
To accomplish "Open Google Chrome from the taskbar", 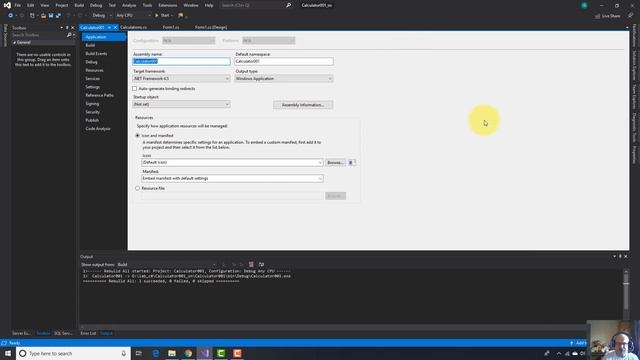I will click(188, 353).
